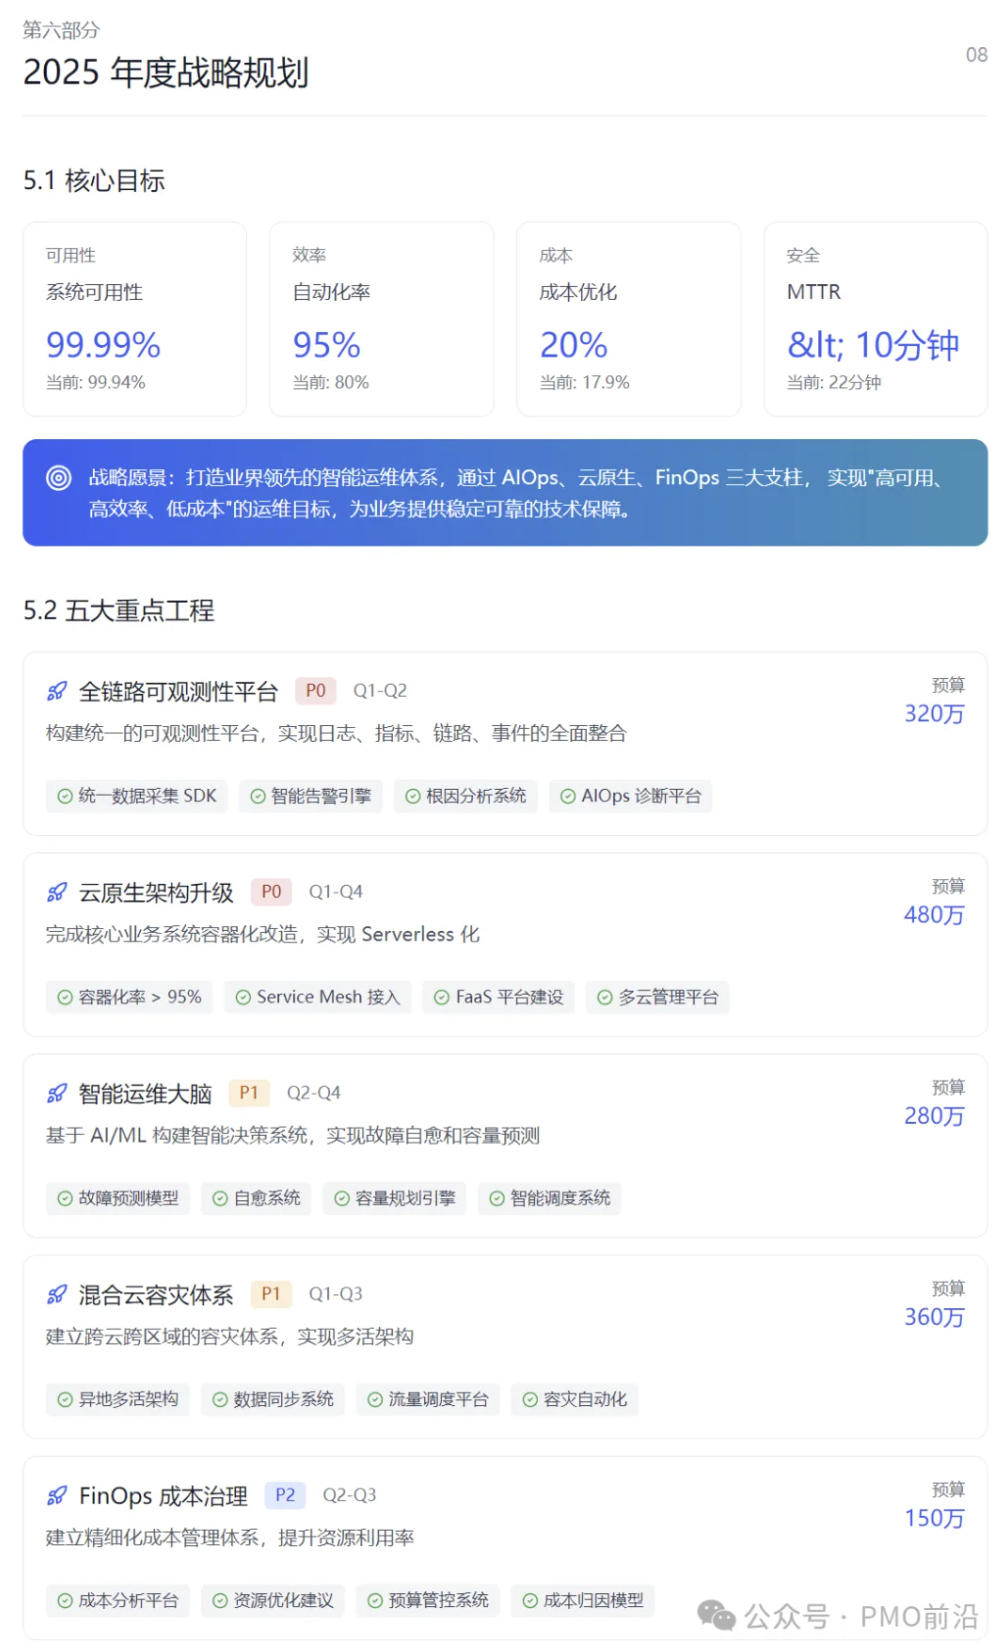Select the 自愈系统 tag
The width and height of the screenshot is (1005, 1648).
pyautogui.click(x=256, y=1198)
